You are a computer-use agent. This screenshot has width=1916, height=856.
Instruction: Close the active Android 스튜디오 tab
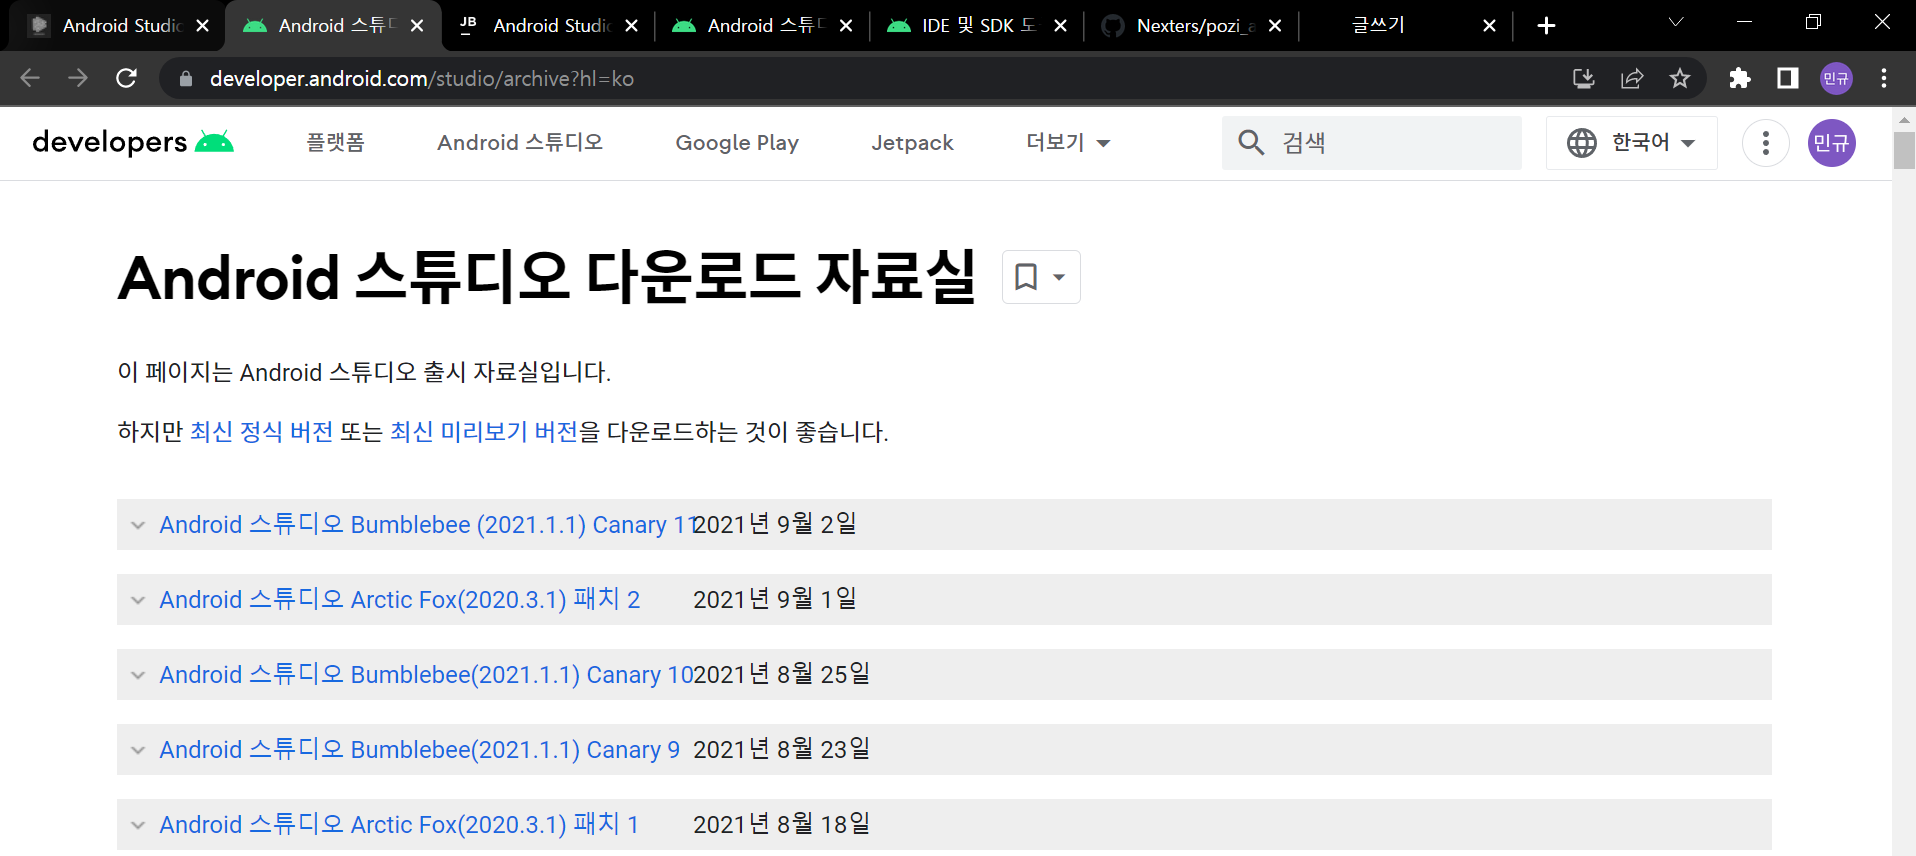pyautogui.click(x=417, y=26)
